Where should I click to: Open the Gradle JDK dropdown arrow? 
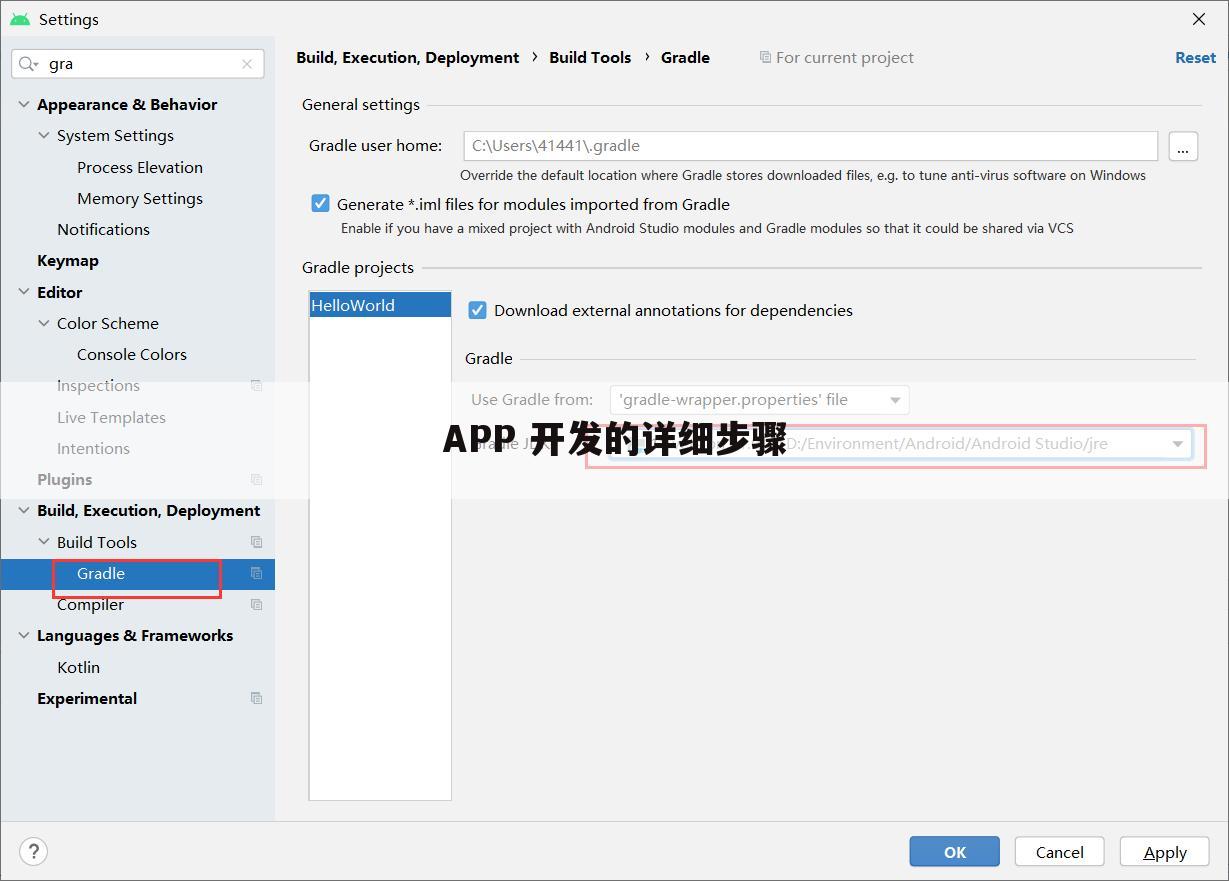pos(1177,444)
